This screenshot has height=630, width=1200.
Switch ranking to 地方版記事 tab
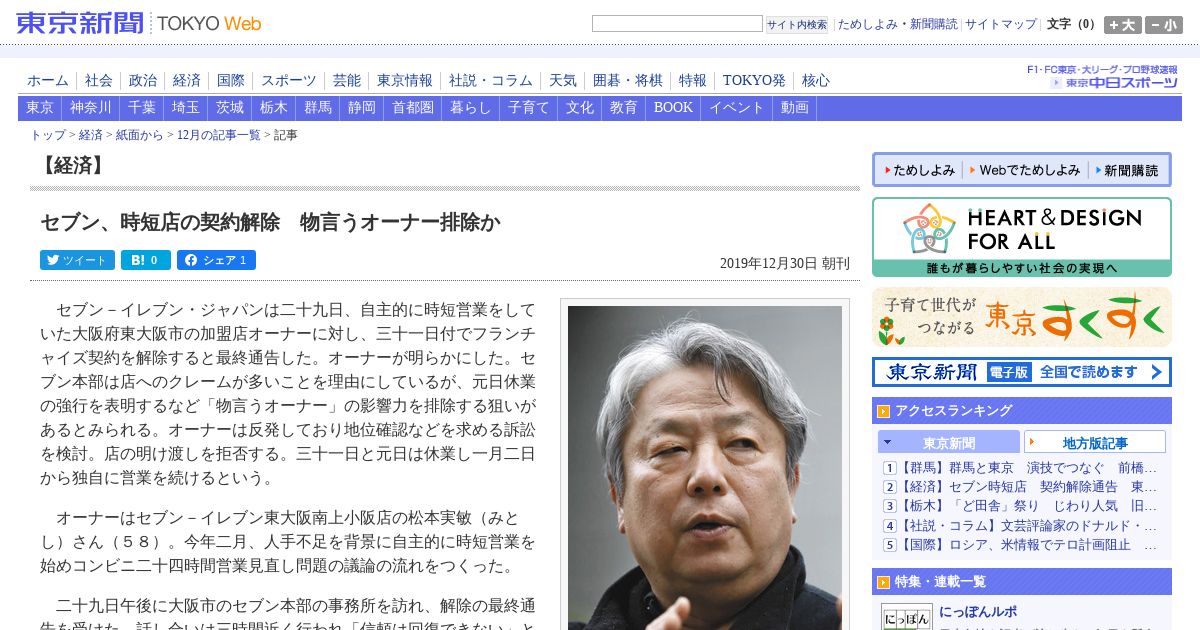tap(1095, 442)
